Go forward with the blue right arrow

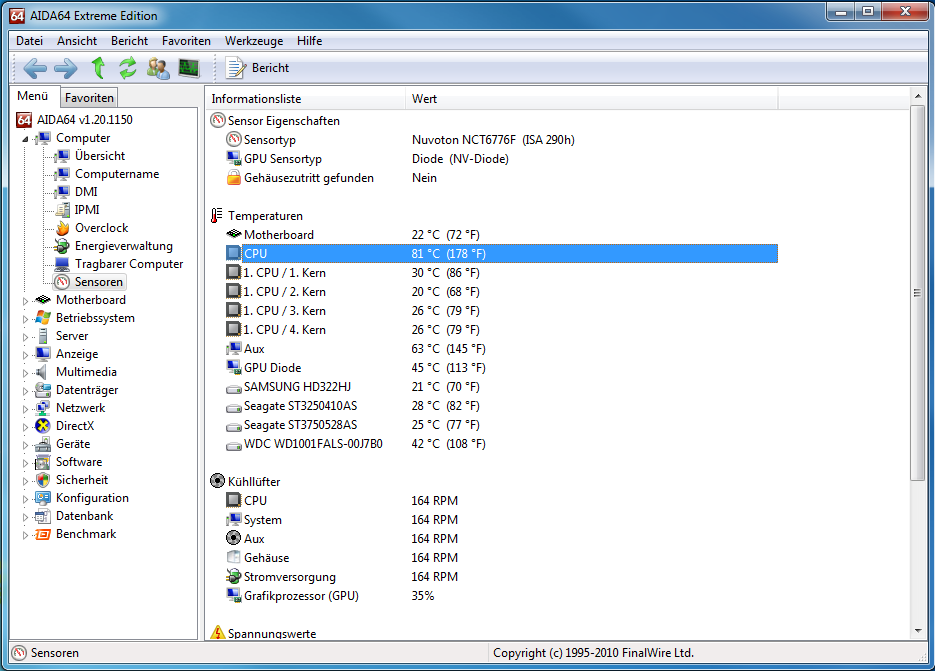66,68
